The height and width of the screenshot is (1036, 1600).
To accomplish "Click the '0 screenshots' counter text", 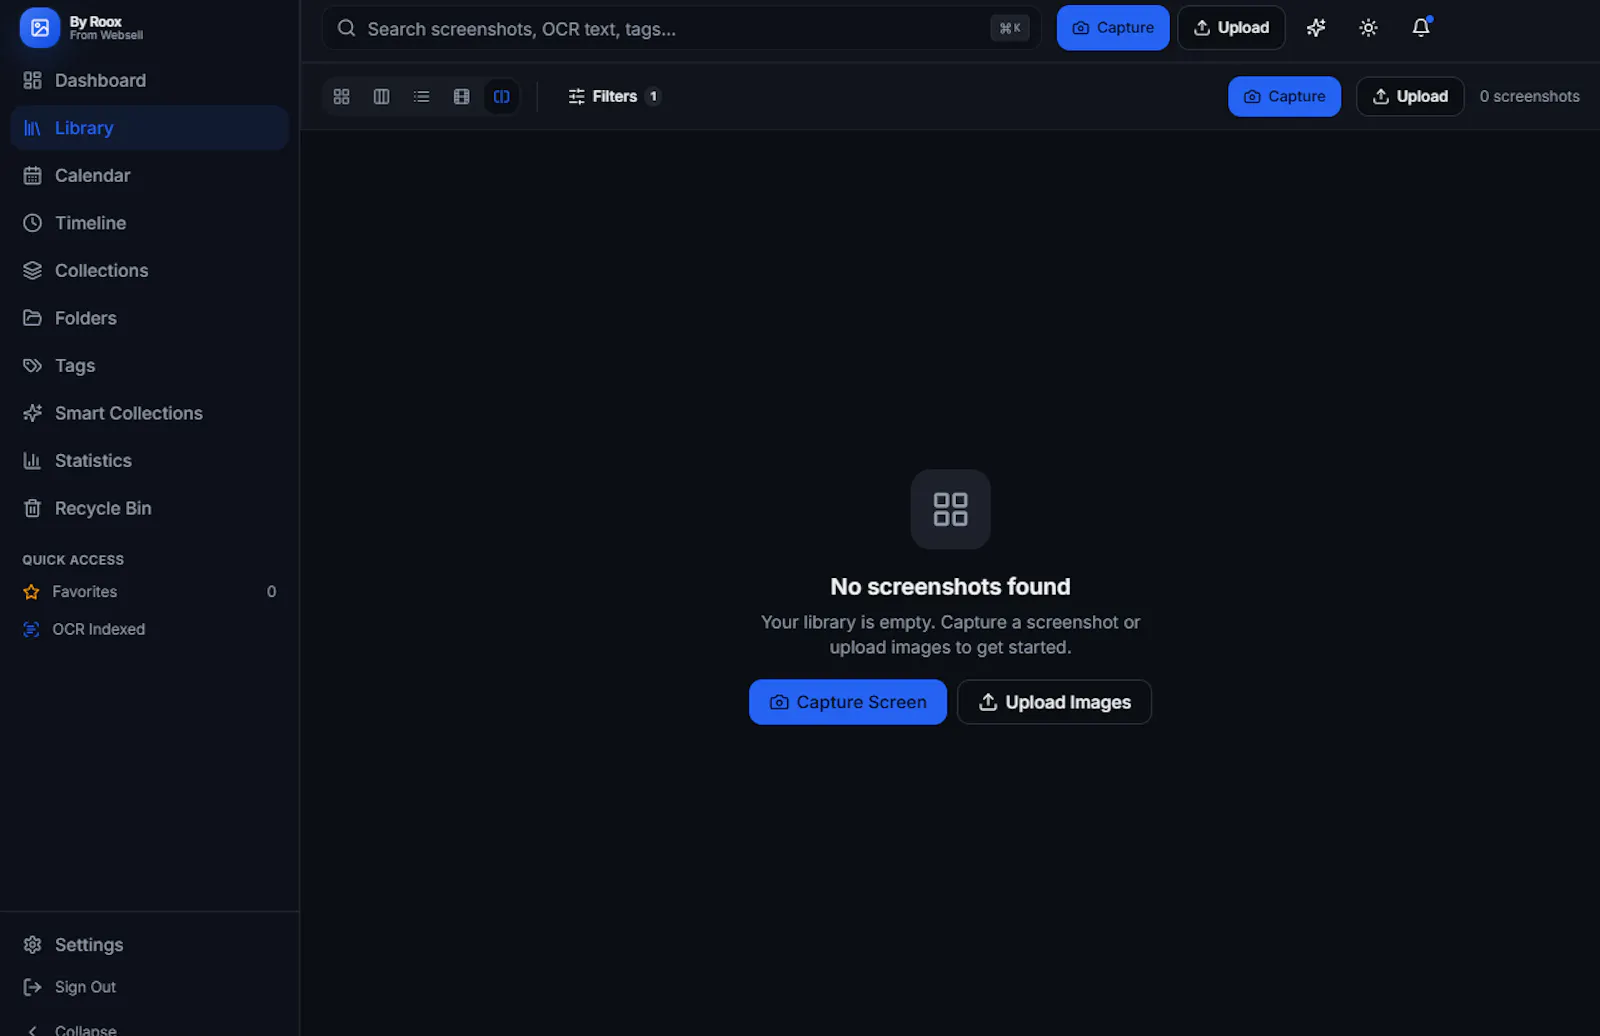I will (1530, 96).
